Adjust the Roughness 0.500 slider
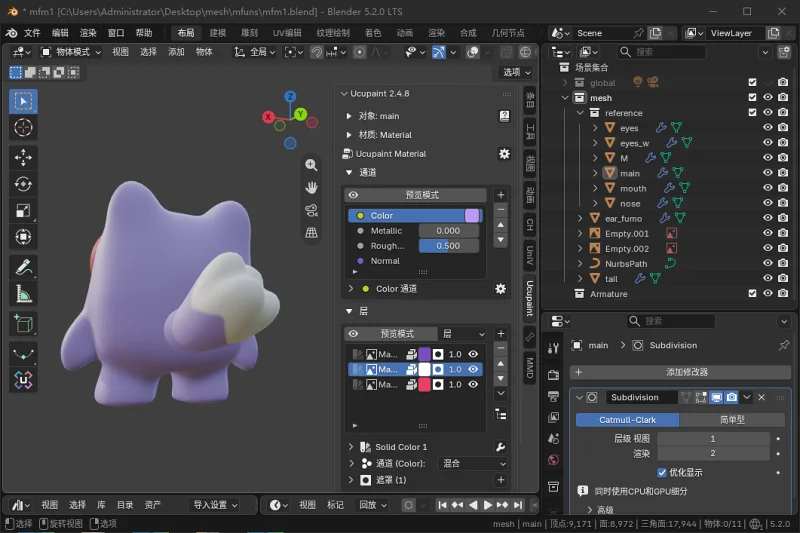 pos(448,246)
